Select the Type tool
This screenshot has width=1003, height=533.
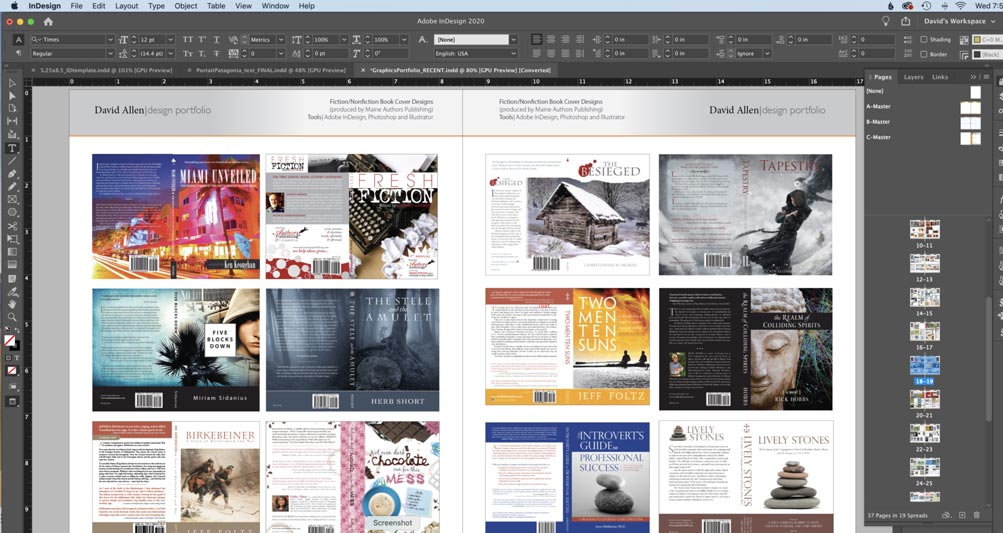point(12,148)
